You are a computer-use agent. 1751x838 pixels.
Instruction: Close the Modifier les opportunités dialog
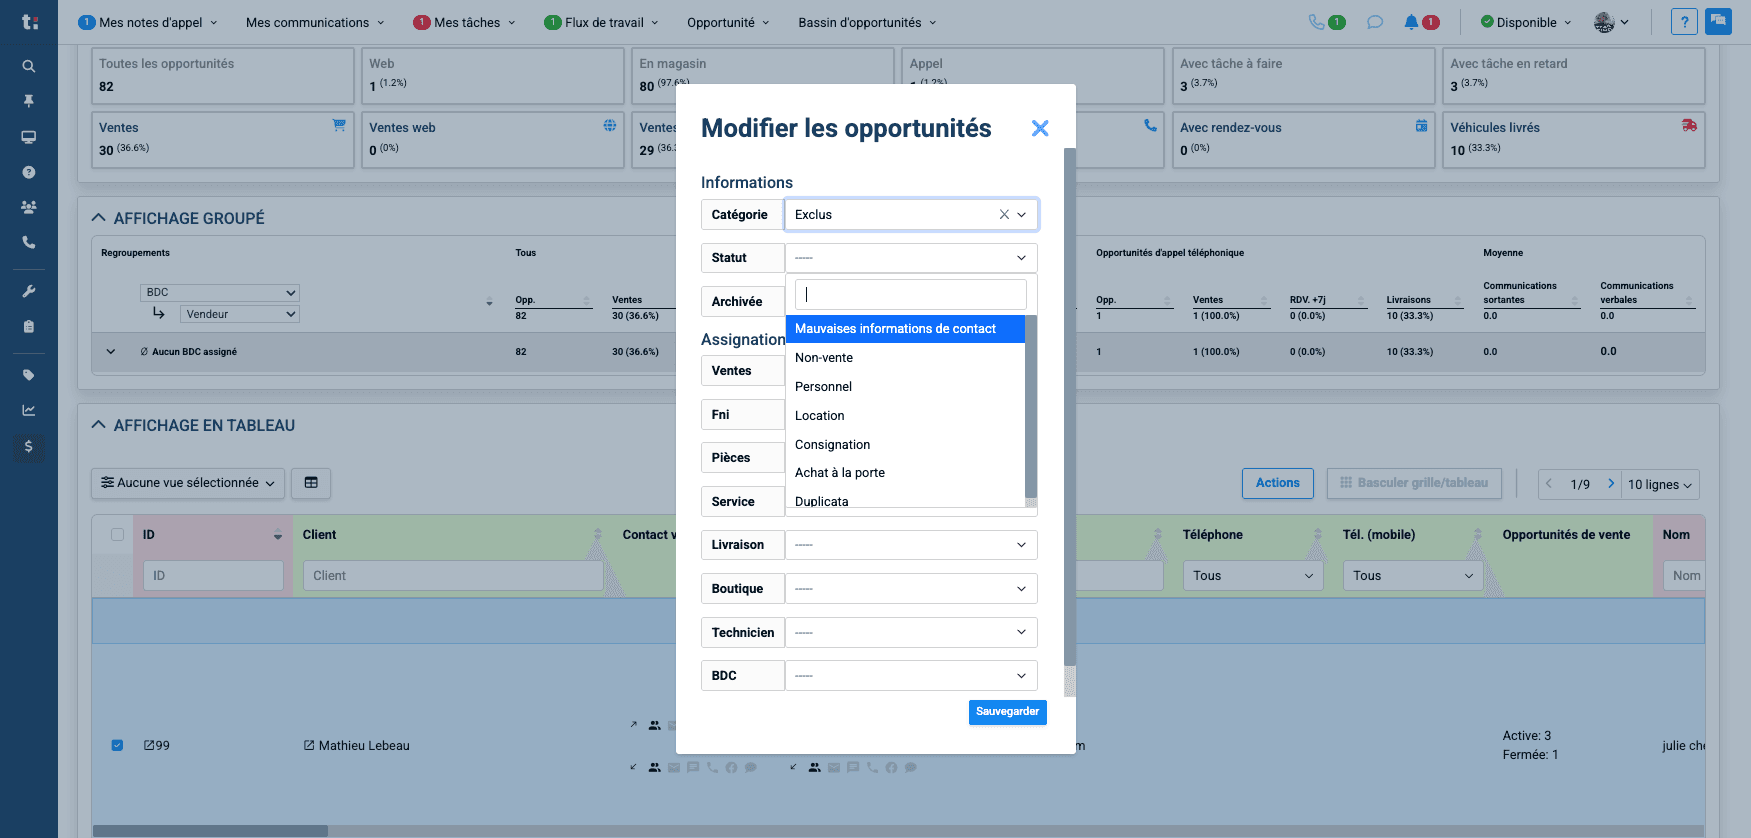[x=1040, y=128]
